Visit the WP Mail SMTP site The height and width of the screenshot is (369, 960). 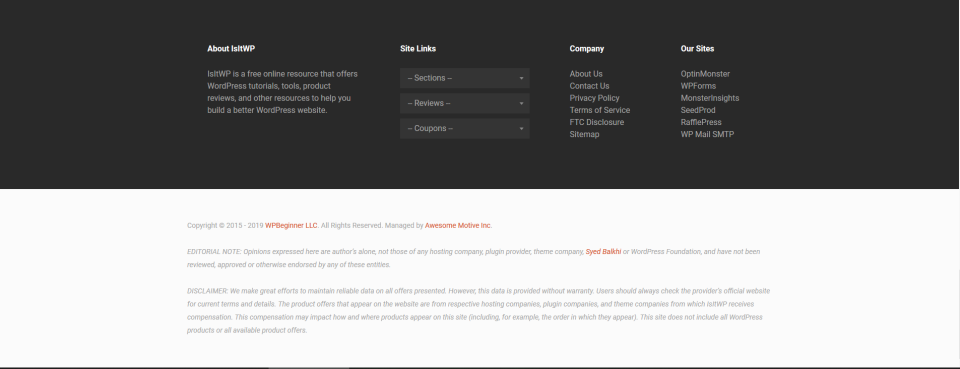[x=707, y=135]
